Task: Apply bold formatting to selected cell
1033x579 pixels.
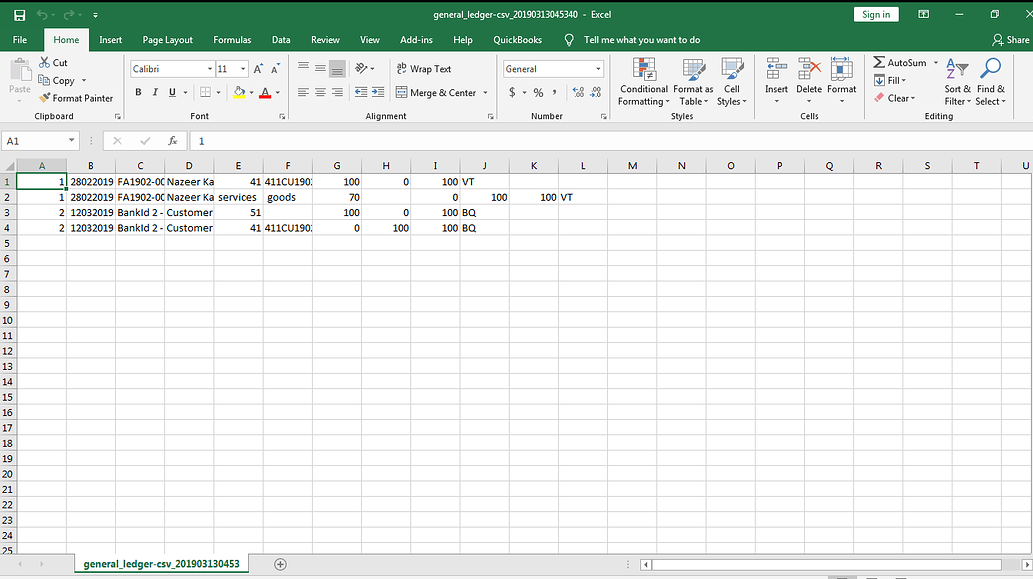Action: [x=138, y=92]
